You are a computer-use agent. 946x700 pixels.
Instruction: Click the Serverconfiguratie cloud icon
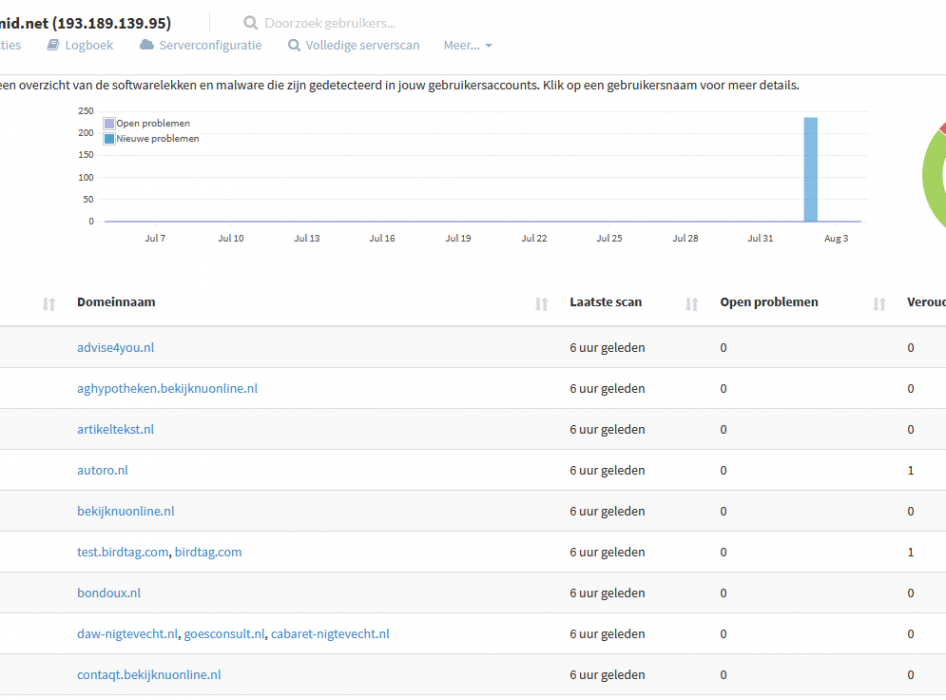pyautogui.click(x=147, y=45)
